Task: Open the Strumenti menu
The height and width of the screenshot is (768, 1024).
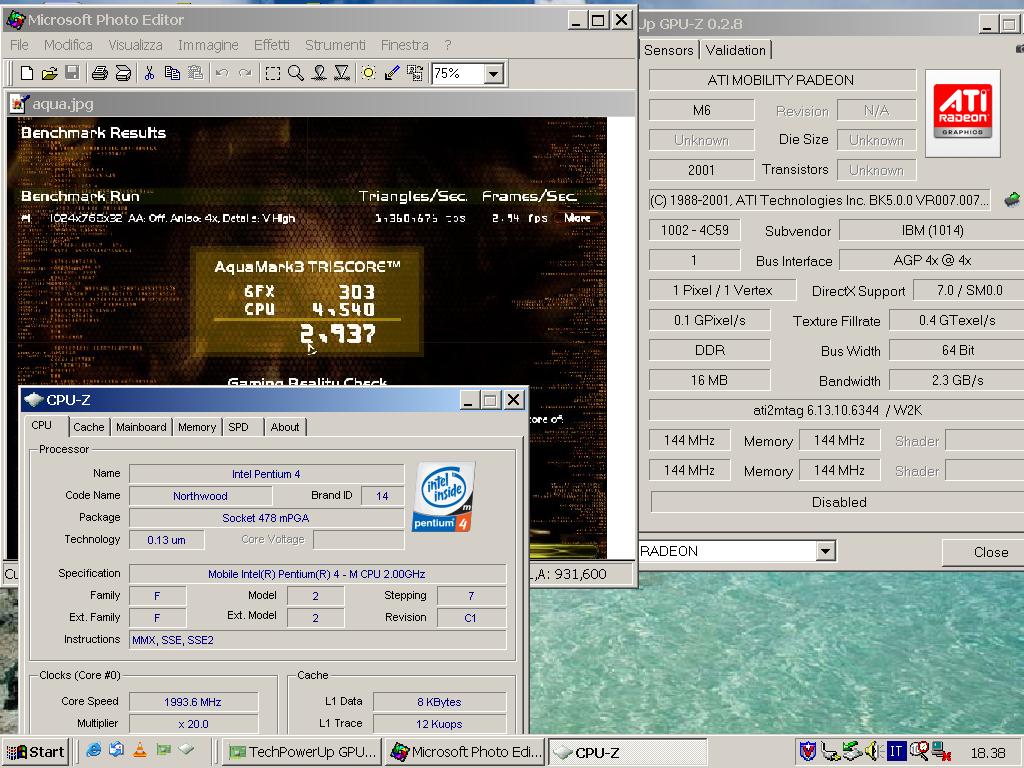Action: [335, 45]
